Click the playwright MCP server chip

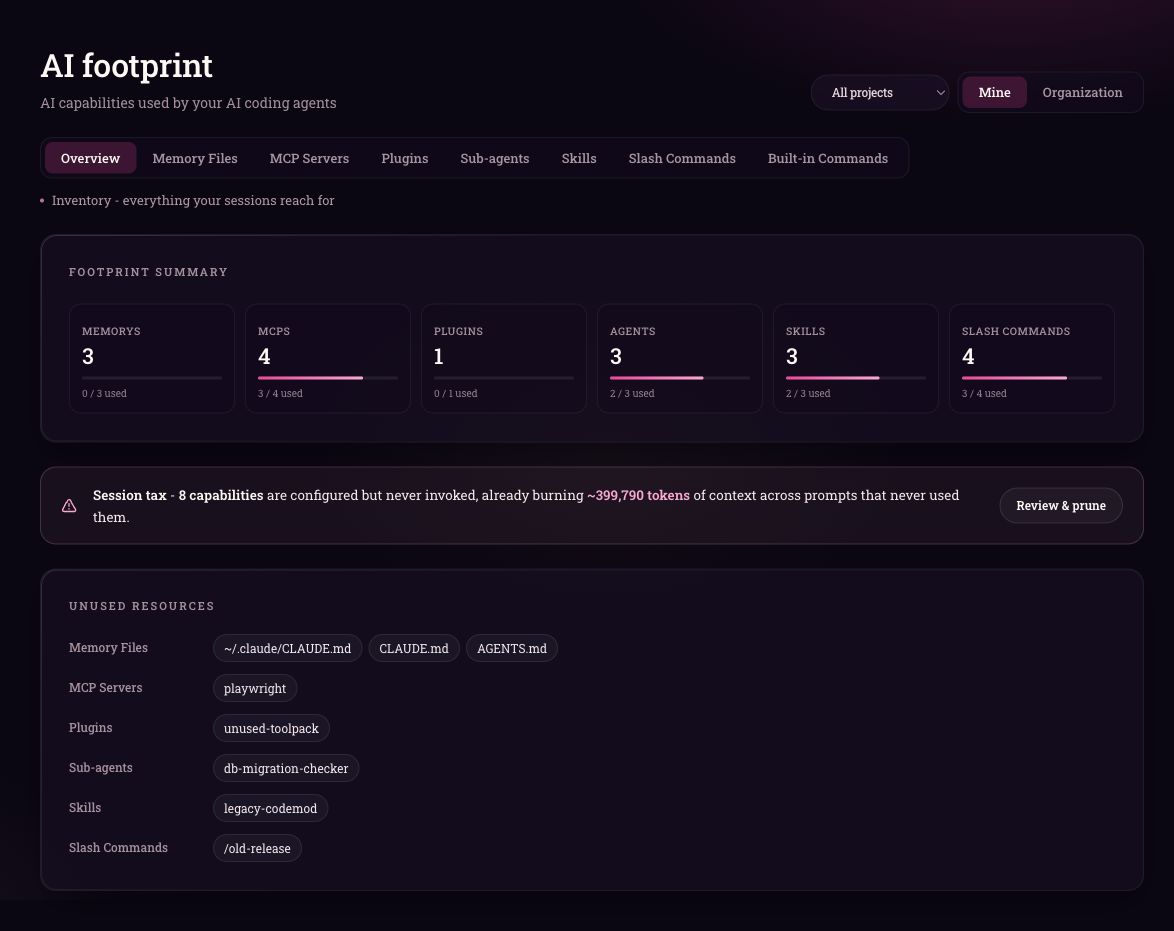(255, 688)
